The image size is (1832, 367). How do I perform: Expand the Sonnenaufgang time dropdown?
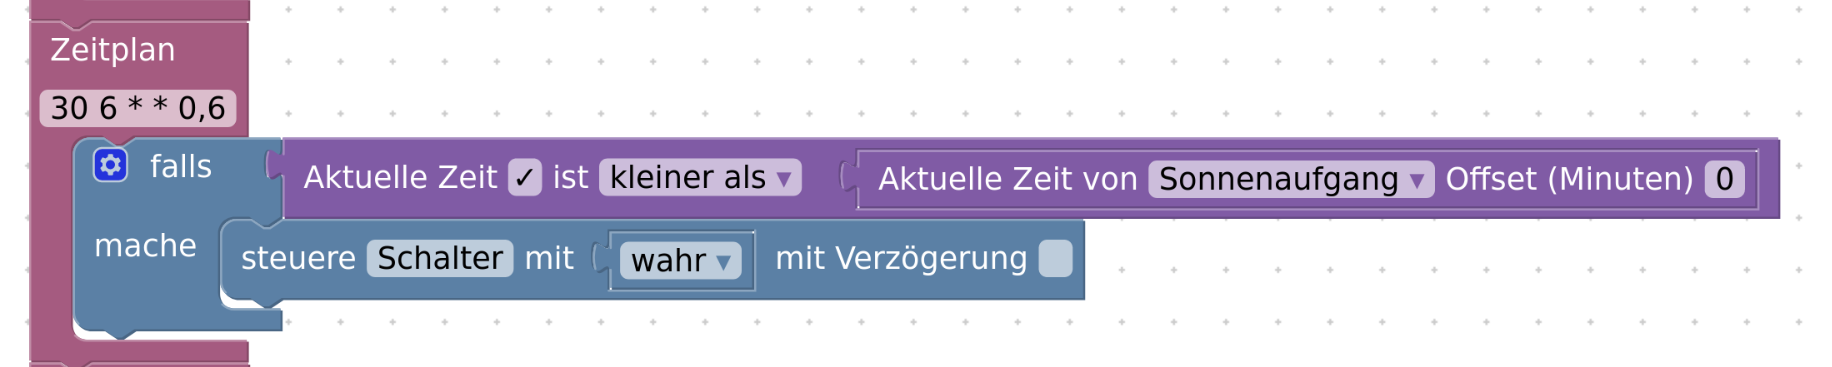(x=1291, y=179)
